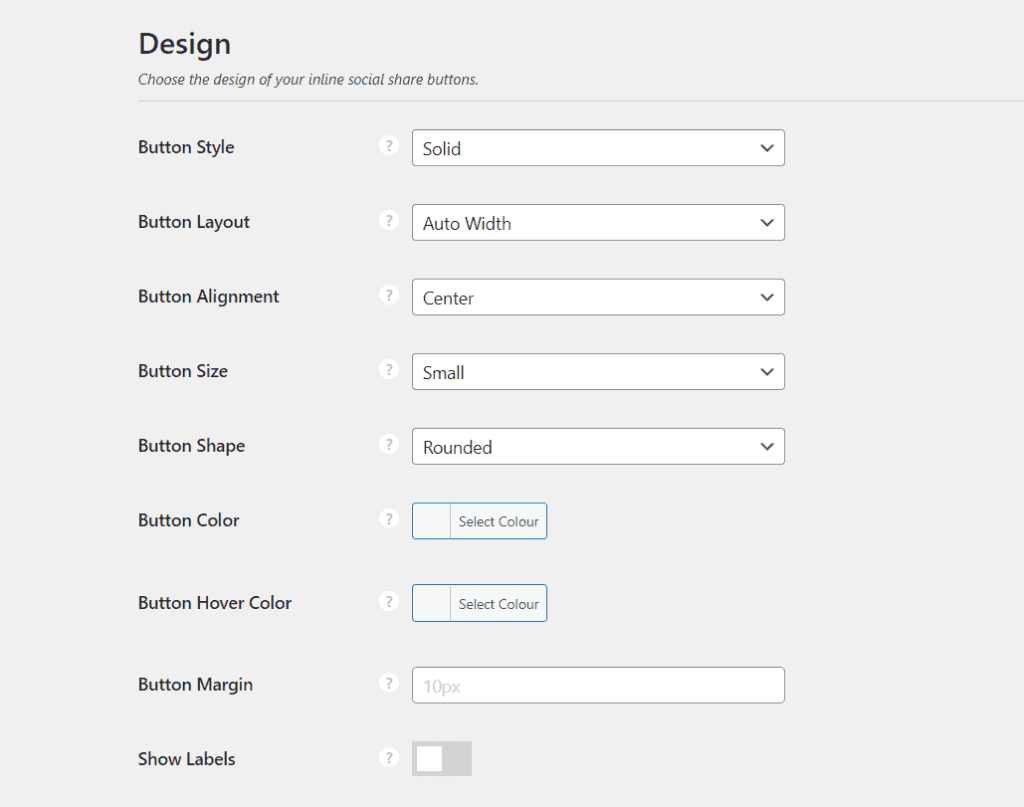The image size is (1024, 807).
Task: Click Select Colour for Button Color
Action: coord(499,520)
